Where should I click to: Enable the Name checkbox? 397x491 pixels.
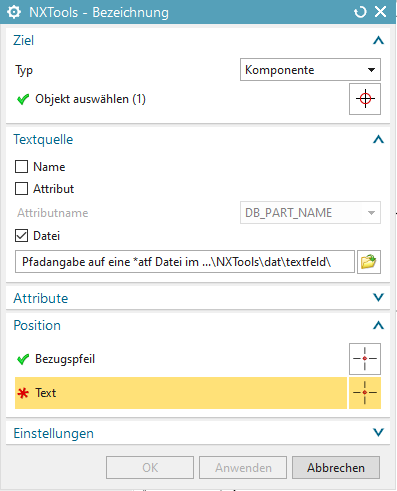pos(21,167)
